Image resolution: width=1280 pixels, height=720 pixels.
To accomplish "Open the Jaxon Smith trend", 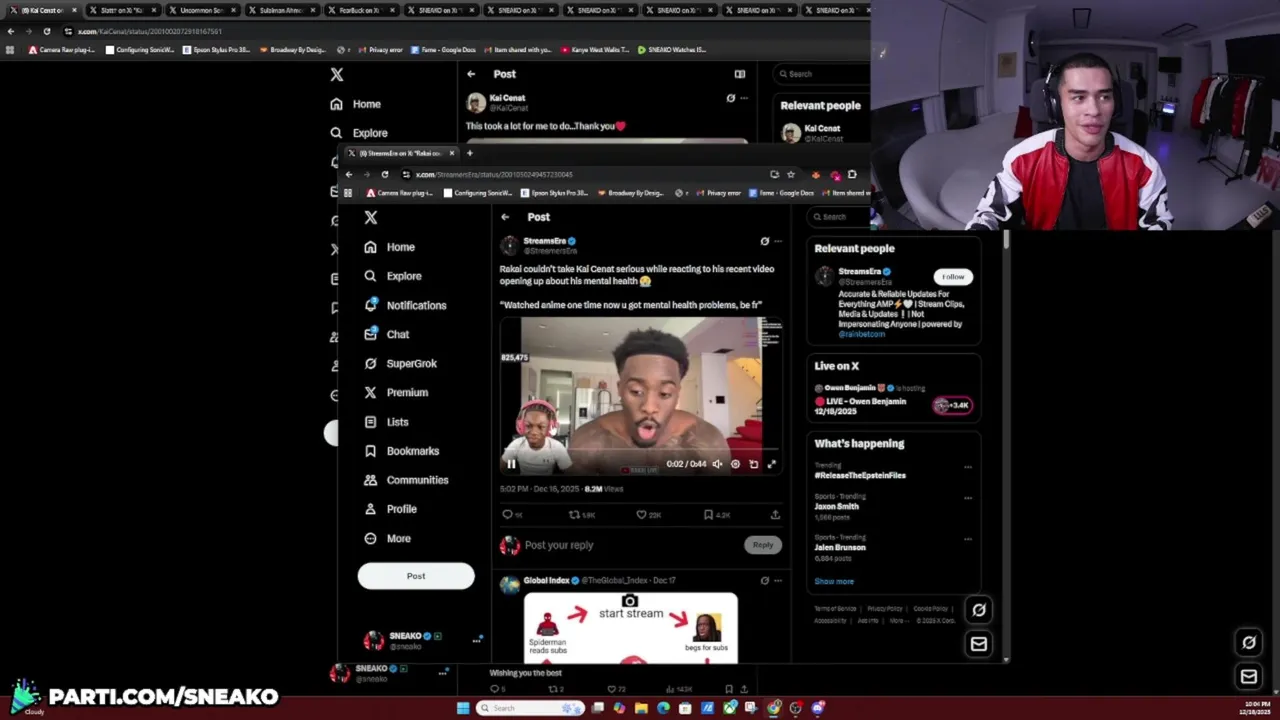I will pos(836,506).
